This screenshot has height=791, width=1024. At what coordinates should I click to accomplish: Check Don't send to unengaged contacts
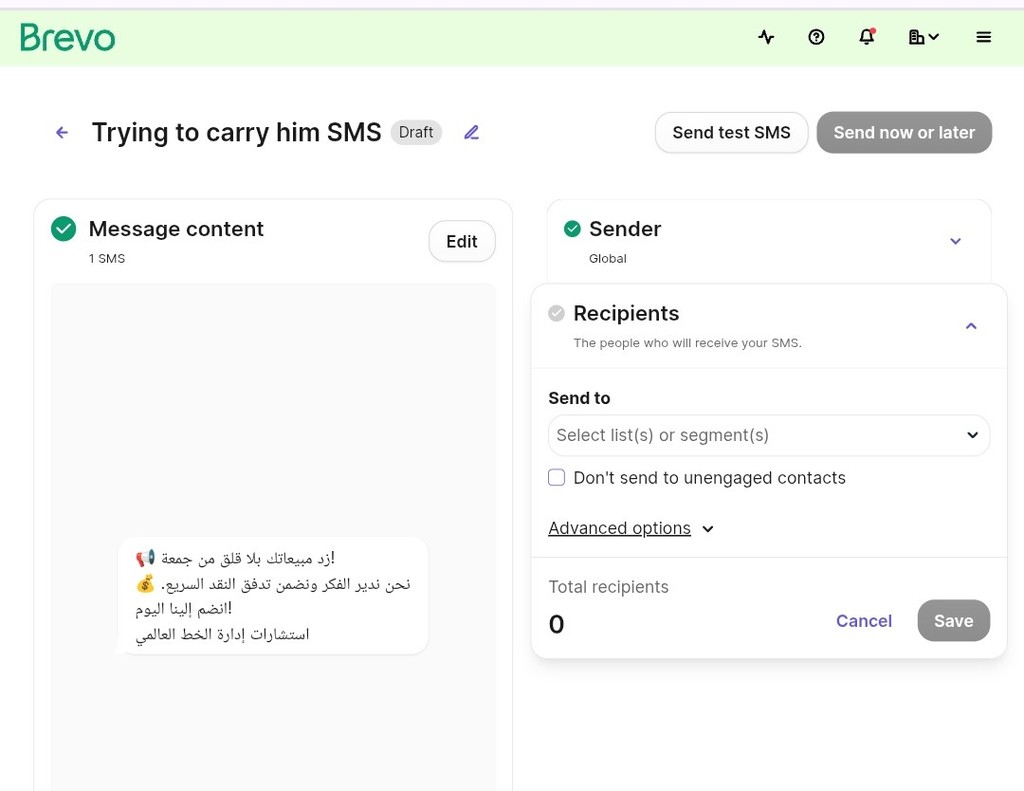tap(556, 477)
